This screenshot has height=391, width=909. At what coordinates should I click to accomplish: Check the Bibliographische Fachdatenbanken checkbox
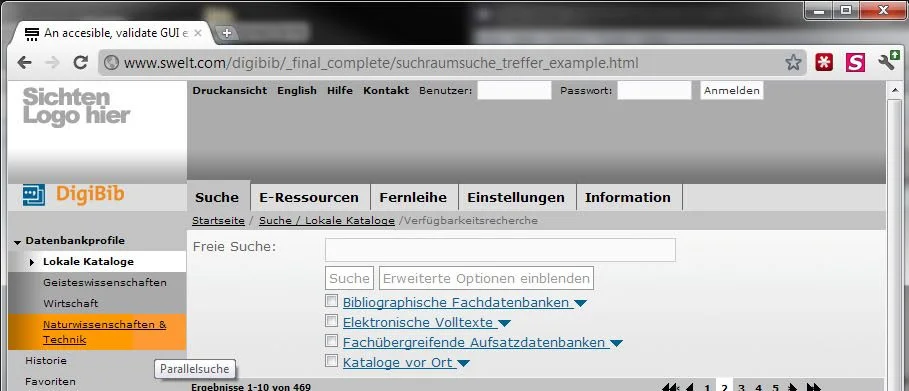[x=332, y=301]
